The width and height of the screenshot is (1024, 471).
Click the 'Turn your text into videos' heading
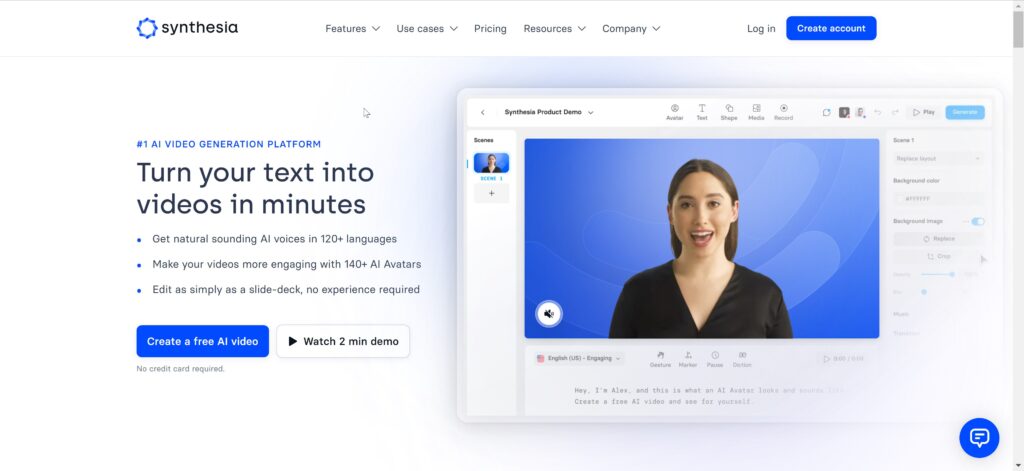(255, 188)
